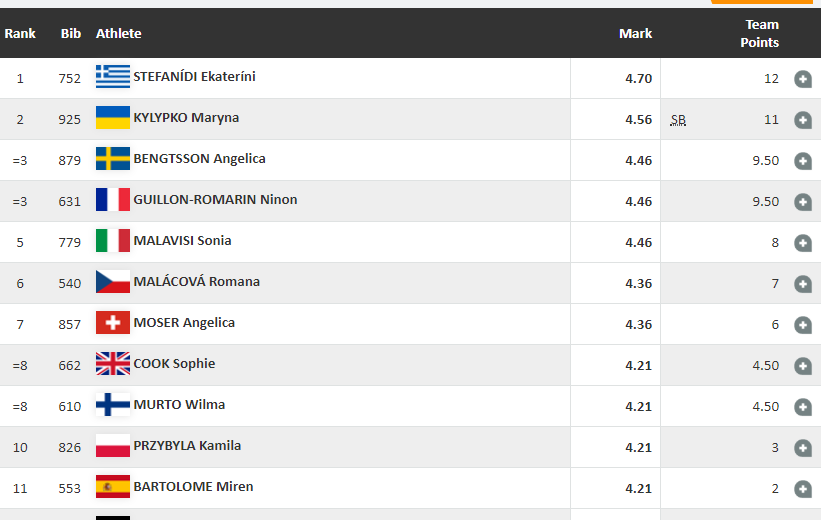Image resolution: width=821 pixels, height=520 pixels.
Task: Open athlete profile STEFANÍDI Ekateríni
Action: tap(194, 76)
